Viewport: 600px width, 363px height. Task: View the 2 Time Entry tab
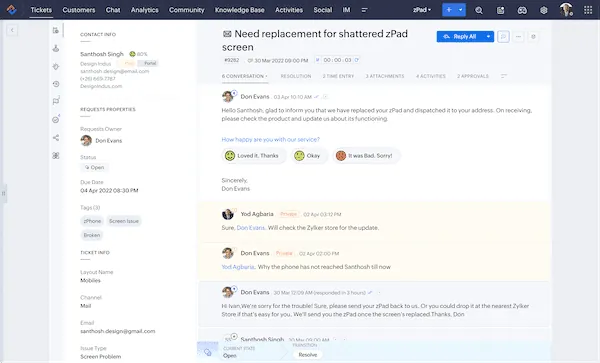[338, 76]
